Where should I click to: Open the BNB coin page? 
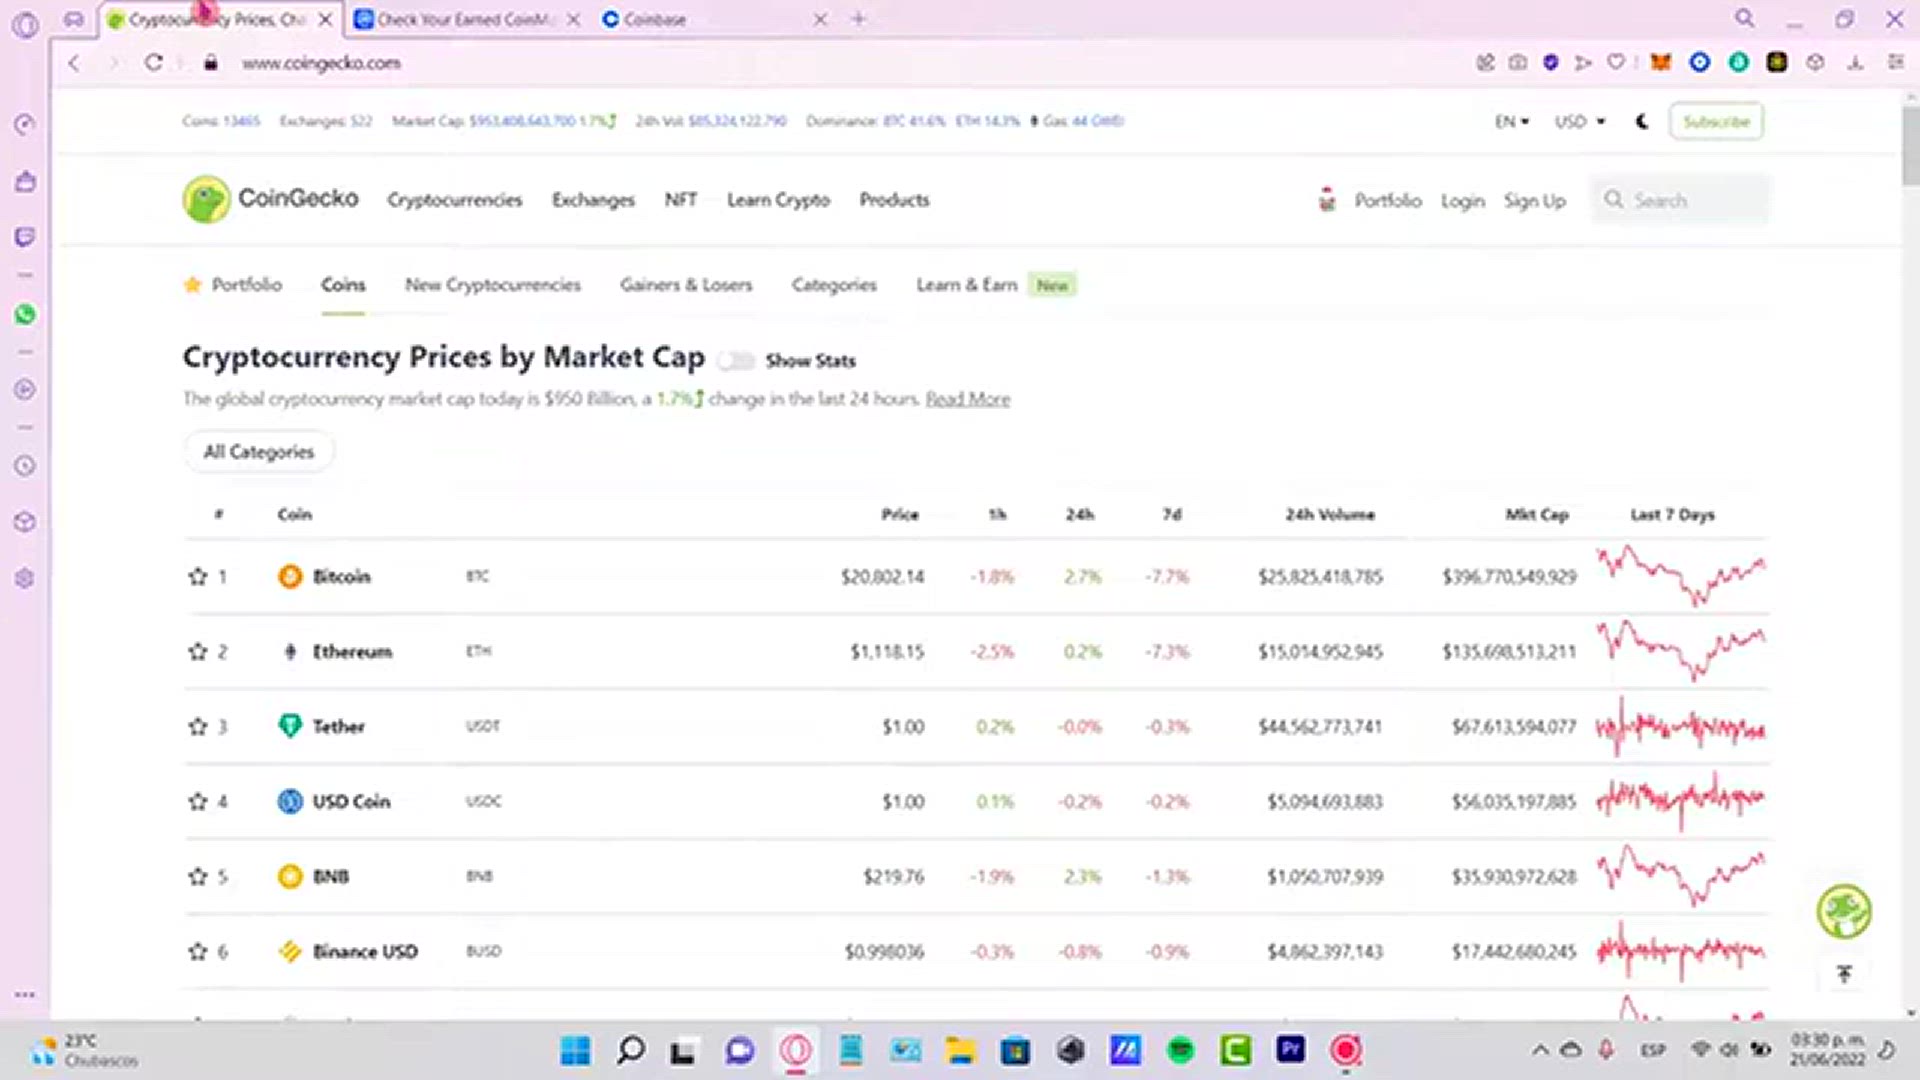pyautogui.click(x=331, y=876)
